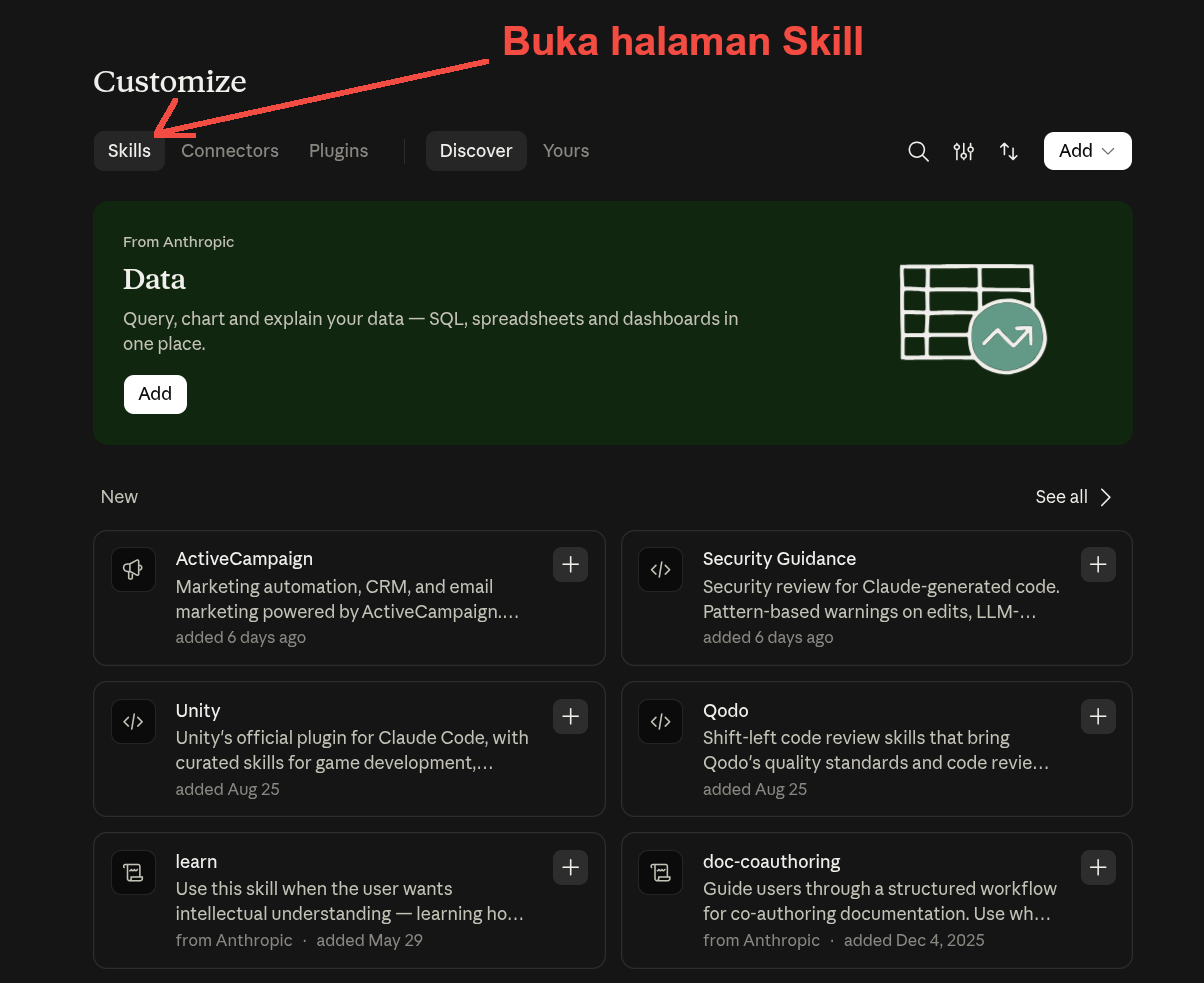Image resolution: width=1204 pixels, height=983 pixels.
Task: Click the Customize page heading
Action: tap(170, 81)
